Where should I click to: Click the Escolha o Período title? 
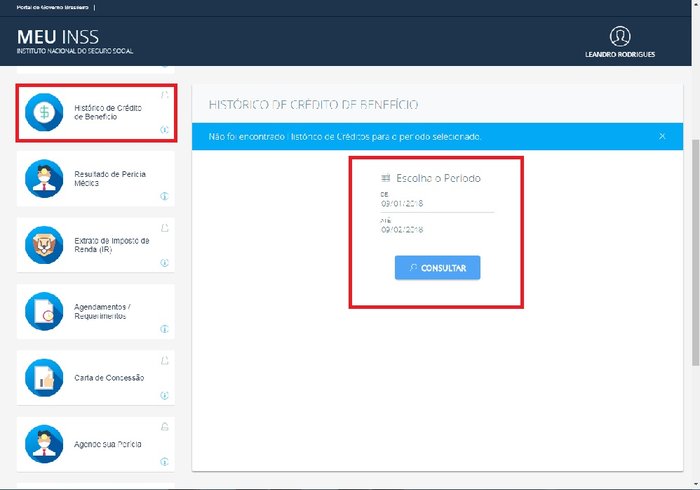pyautogui.click(x=438, y=178)
